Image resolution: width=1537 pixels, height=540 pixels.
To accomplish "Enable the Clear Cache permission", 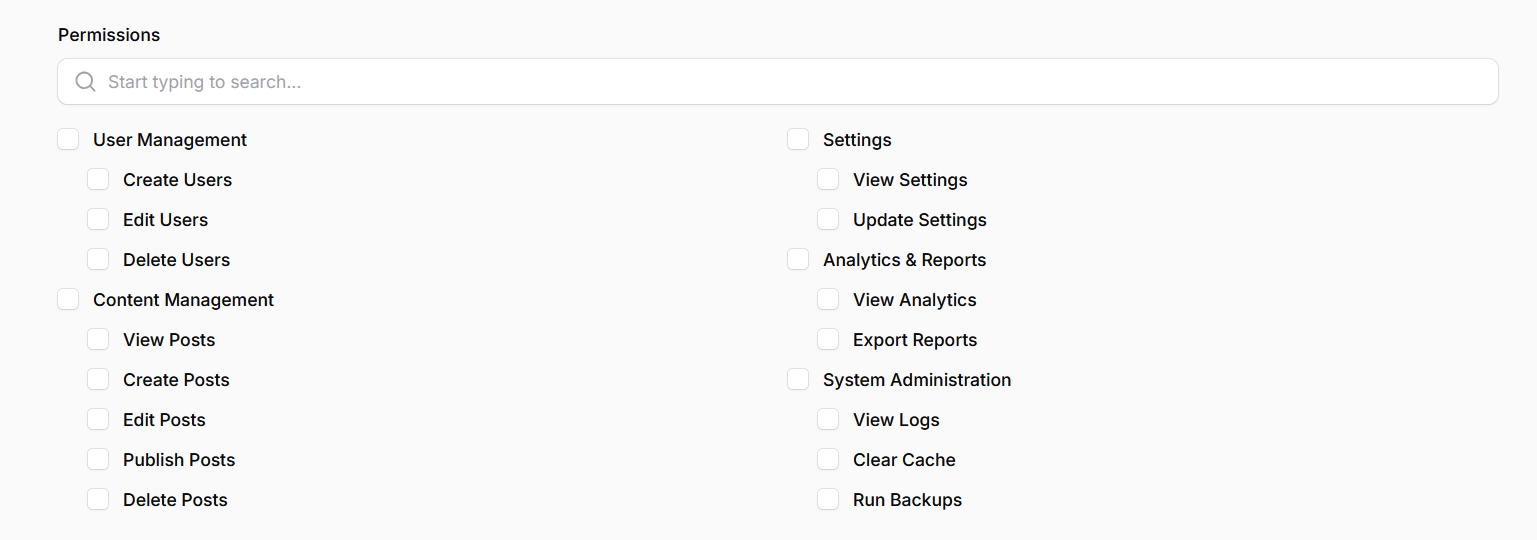I will click(828, 460).
